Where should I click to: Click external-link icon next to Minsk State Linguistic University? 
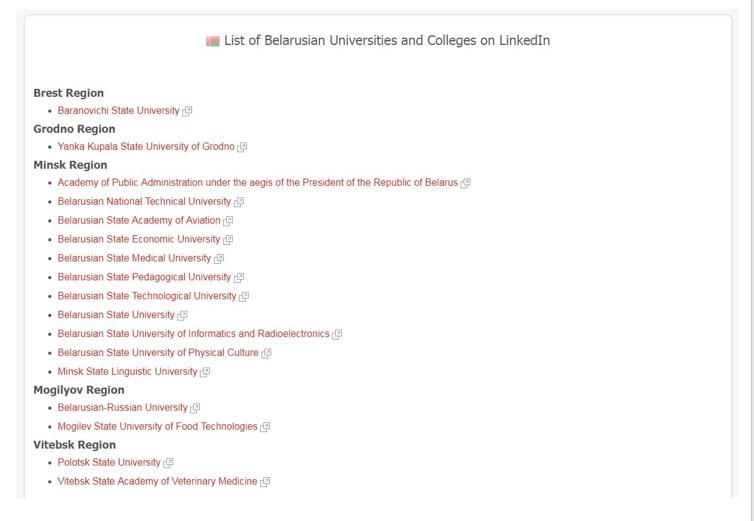pyautogui.click(x=205, y=372)
